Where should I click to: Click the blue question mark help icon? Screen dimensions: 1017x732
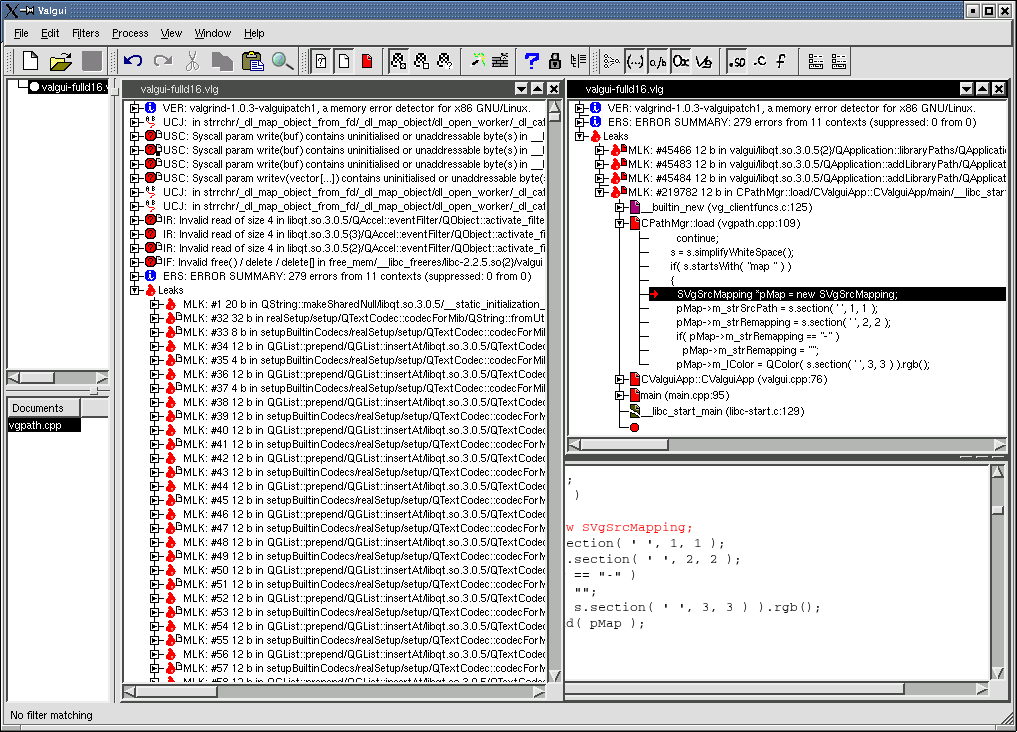pos(532,61)
